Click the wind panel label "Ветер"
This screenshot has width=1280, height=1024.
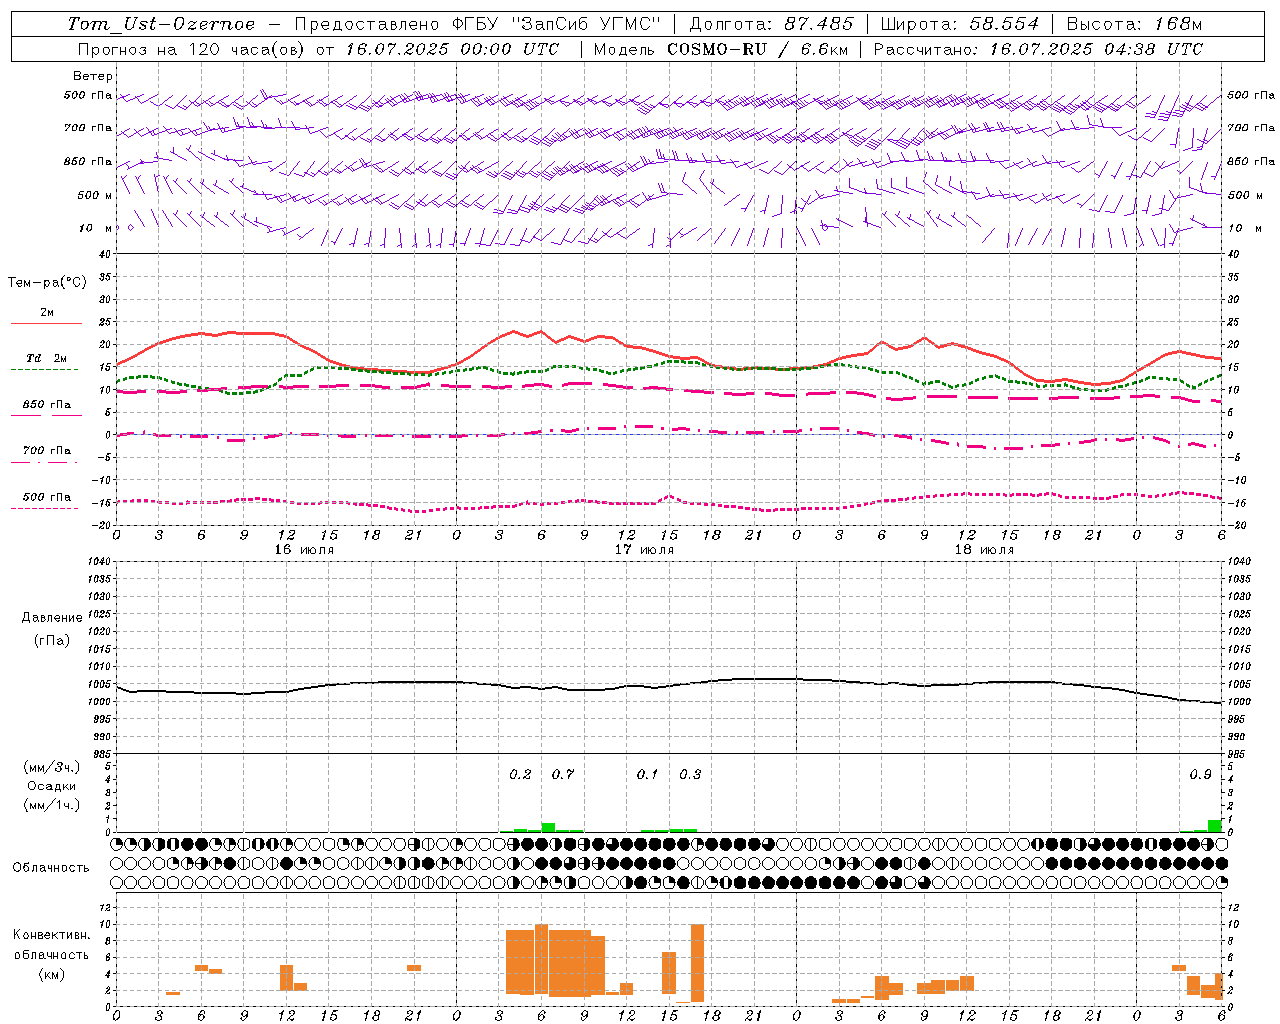(x=92, y=76)
